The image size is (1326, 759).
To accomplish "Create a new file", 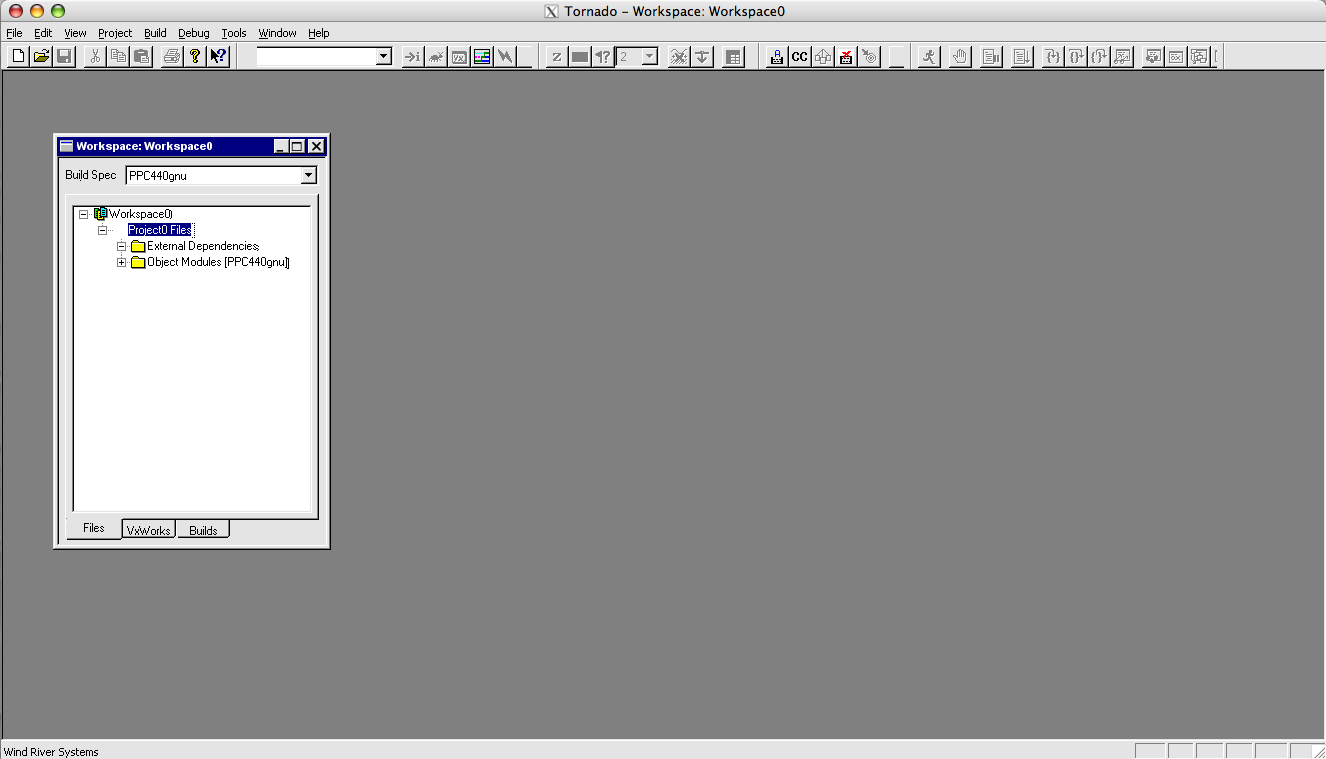I will click(17, 56).
